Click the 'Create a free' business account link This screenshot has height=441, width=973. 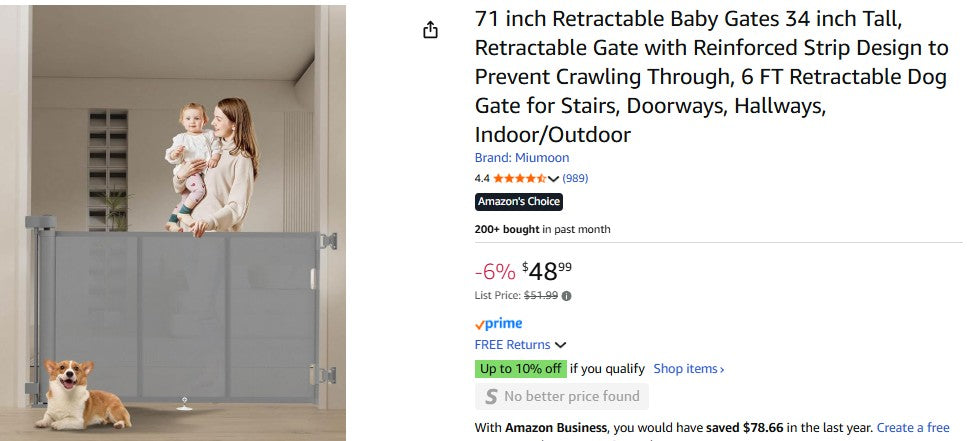point(913,428)
